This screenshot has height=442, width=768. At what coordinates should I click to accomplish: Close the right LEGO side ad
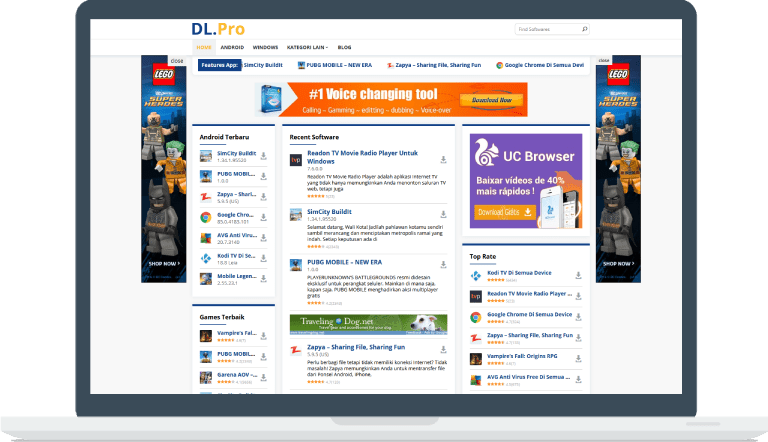604,60
